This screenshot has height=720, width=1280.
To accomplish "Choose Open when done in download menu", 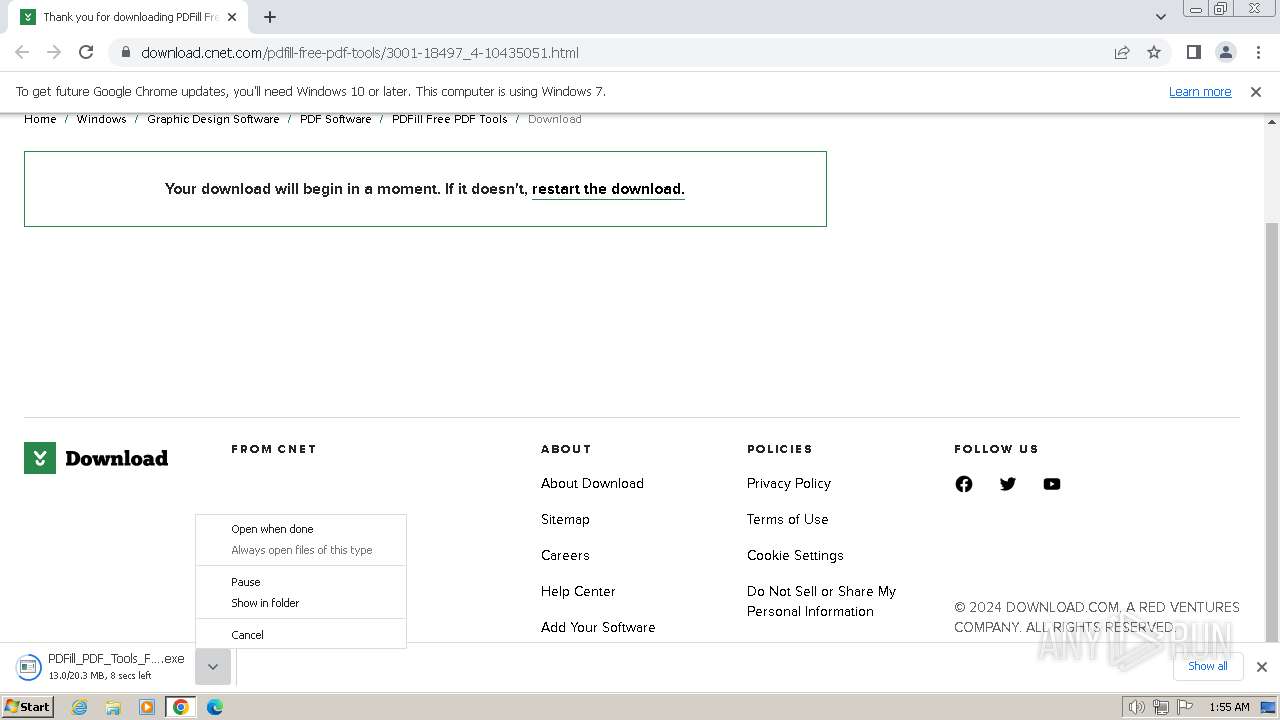I will tap(301, 529).
